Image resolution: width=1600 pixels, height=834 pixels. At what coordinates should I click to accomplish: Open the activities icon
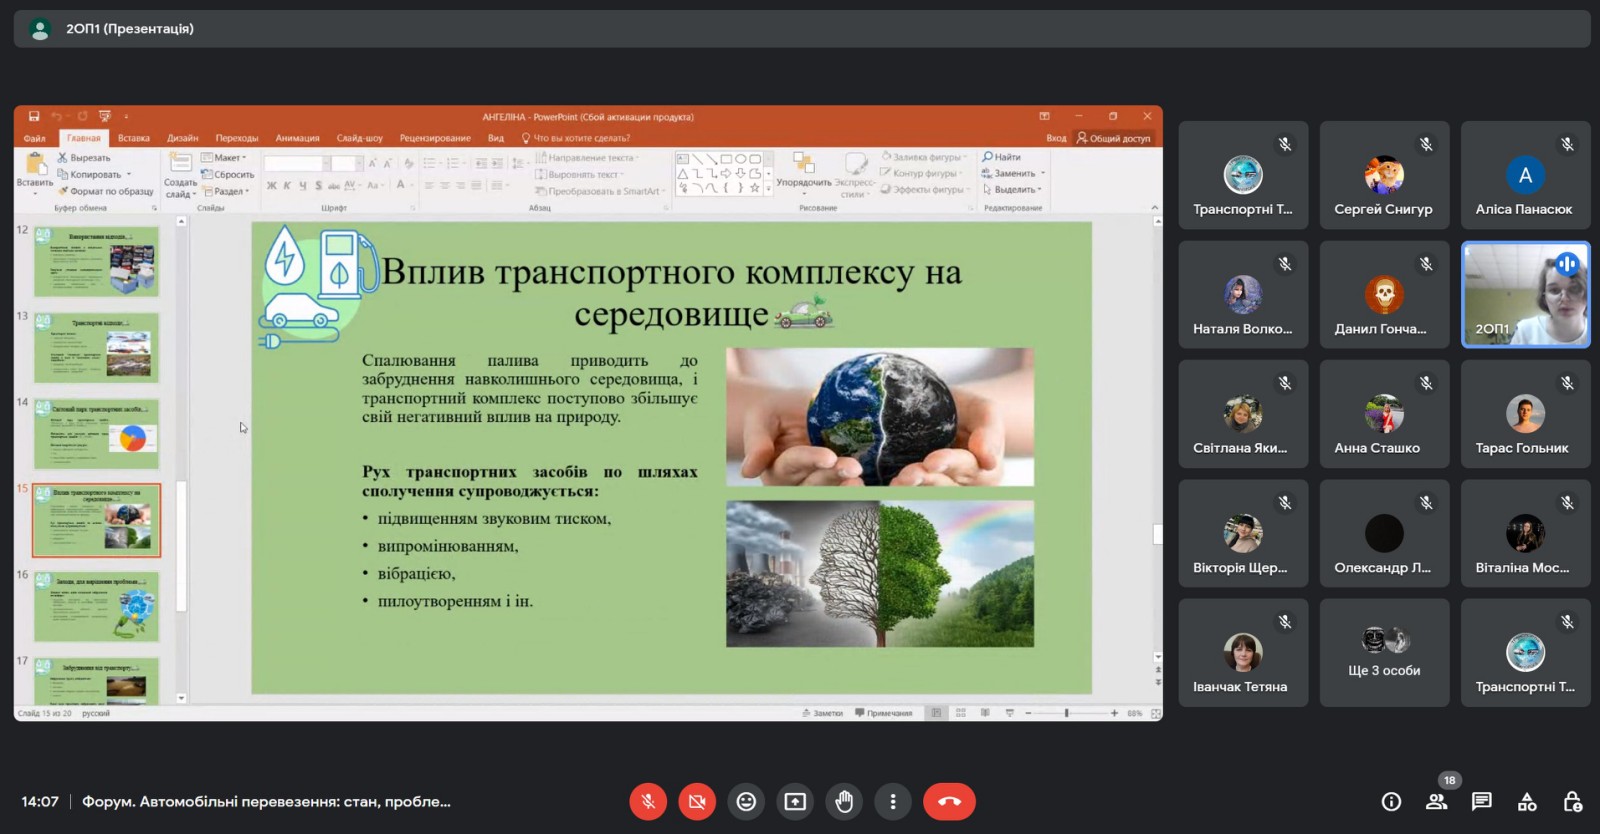pos(1527,801)
